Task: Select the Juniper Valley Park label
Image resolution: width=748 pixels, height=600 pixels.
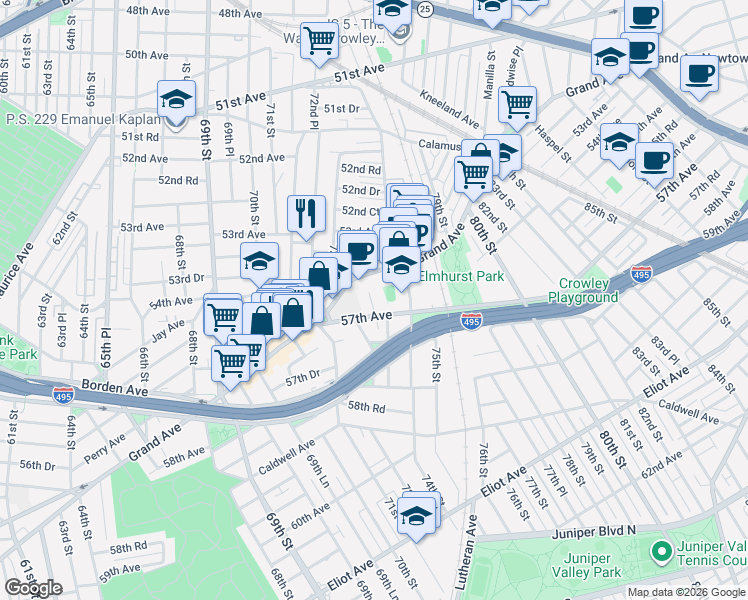Action: click(586, 565)
